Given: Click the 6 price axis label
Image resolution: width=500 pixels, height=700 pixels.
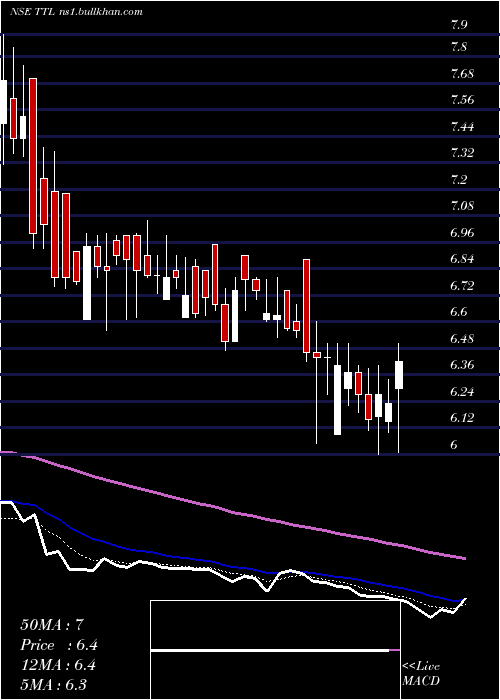Looking at the screenshot, I should pos(454,444).
